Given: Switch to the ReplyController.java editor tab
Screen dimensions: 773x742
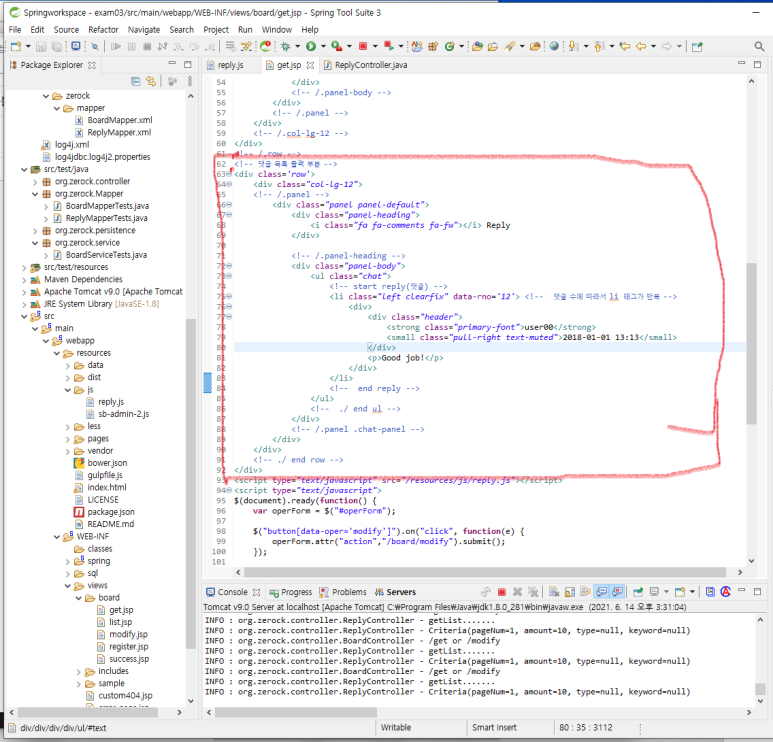Looking at the screenshot, I should [366, 65].
